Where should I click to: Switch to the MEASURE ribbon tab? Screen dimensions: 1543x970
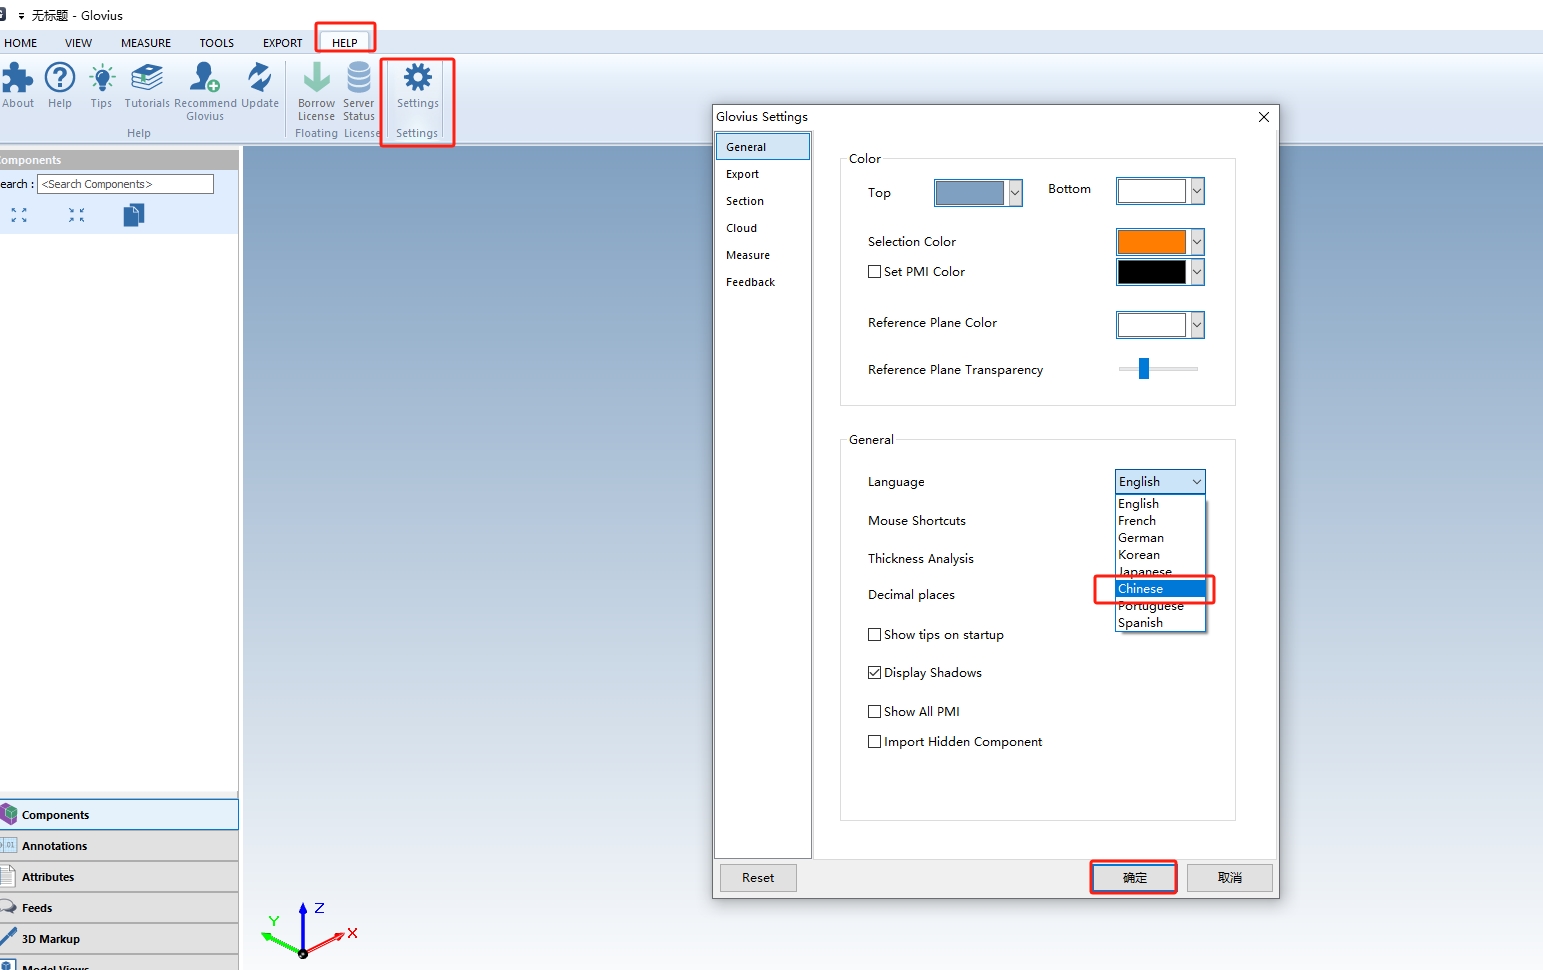pos(146,43)
